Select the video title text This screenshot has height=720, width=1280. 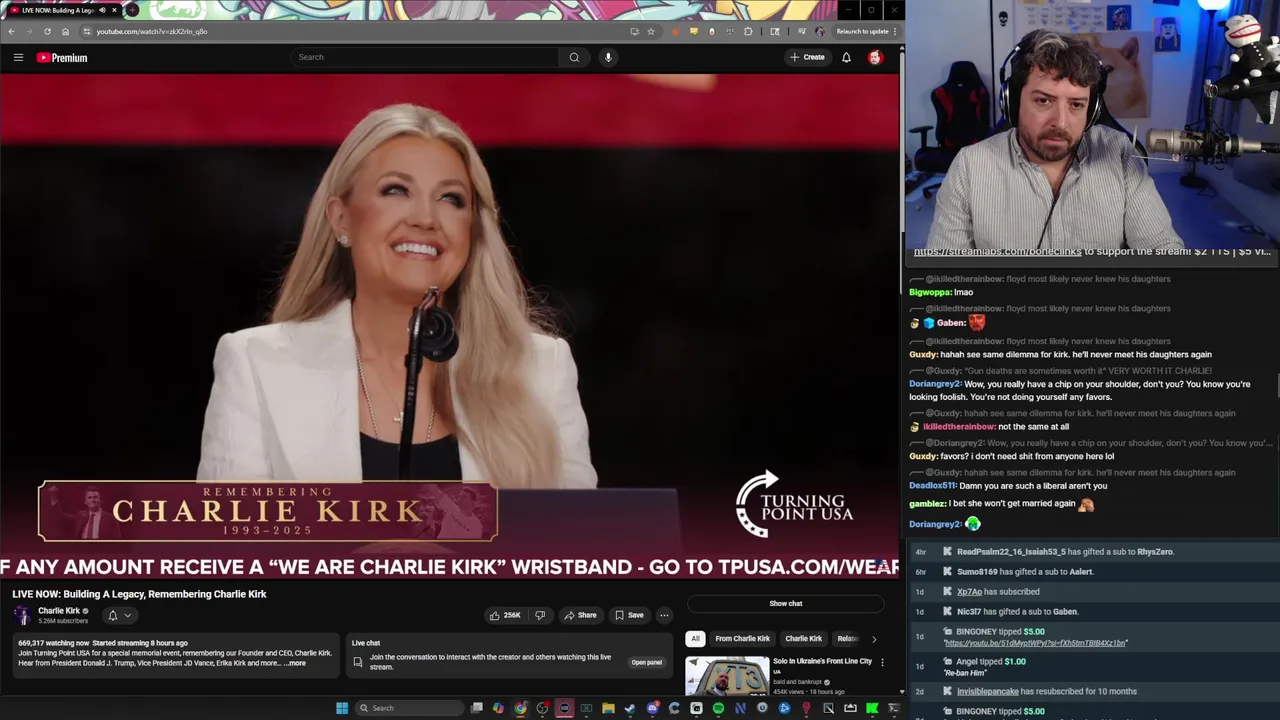click(139, 594)
